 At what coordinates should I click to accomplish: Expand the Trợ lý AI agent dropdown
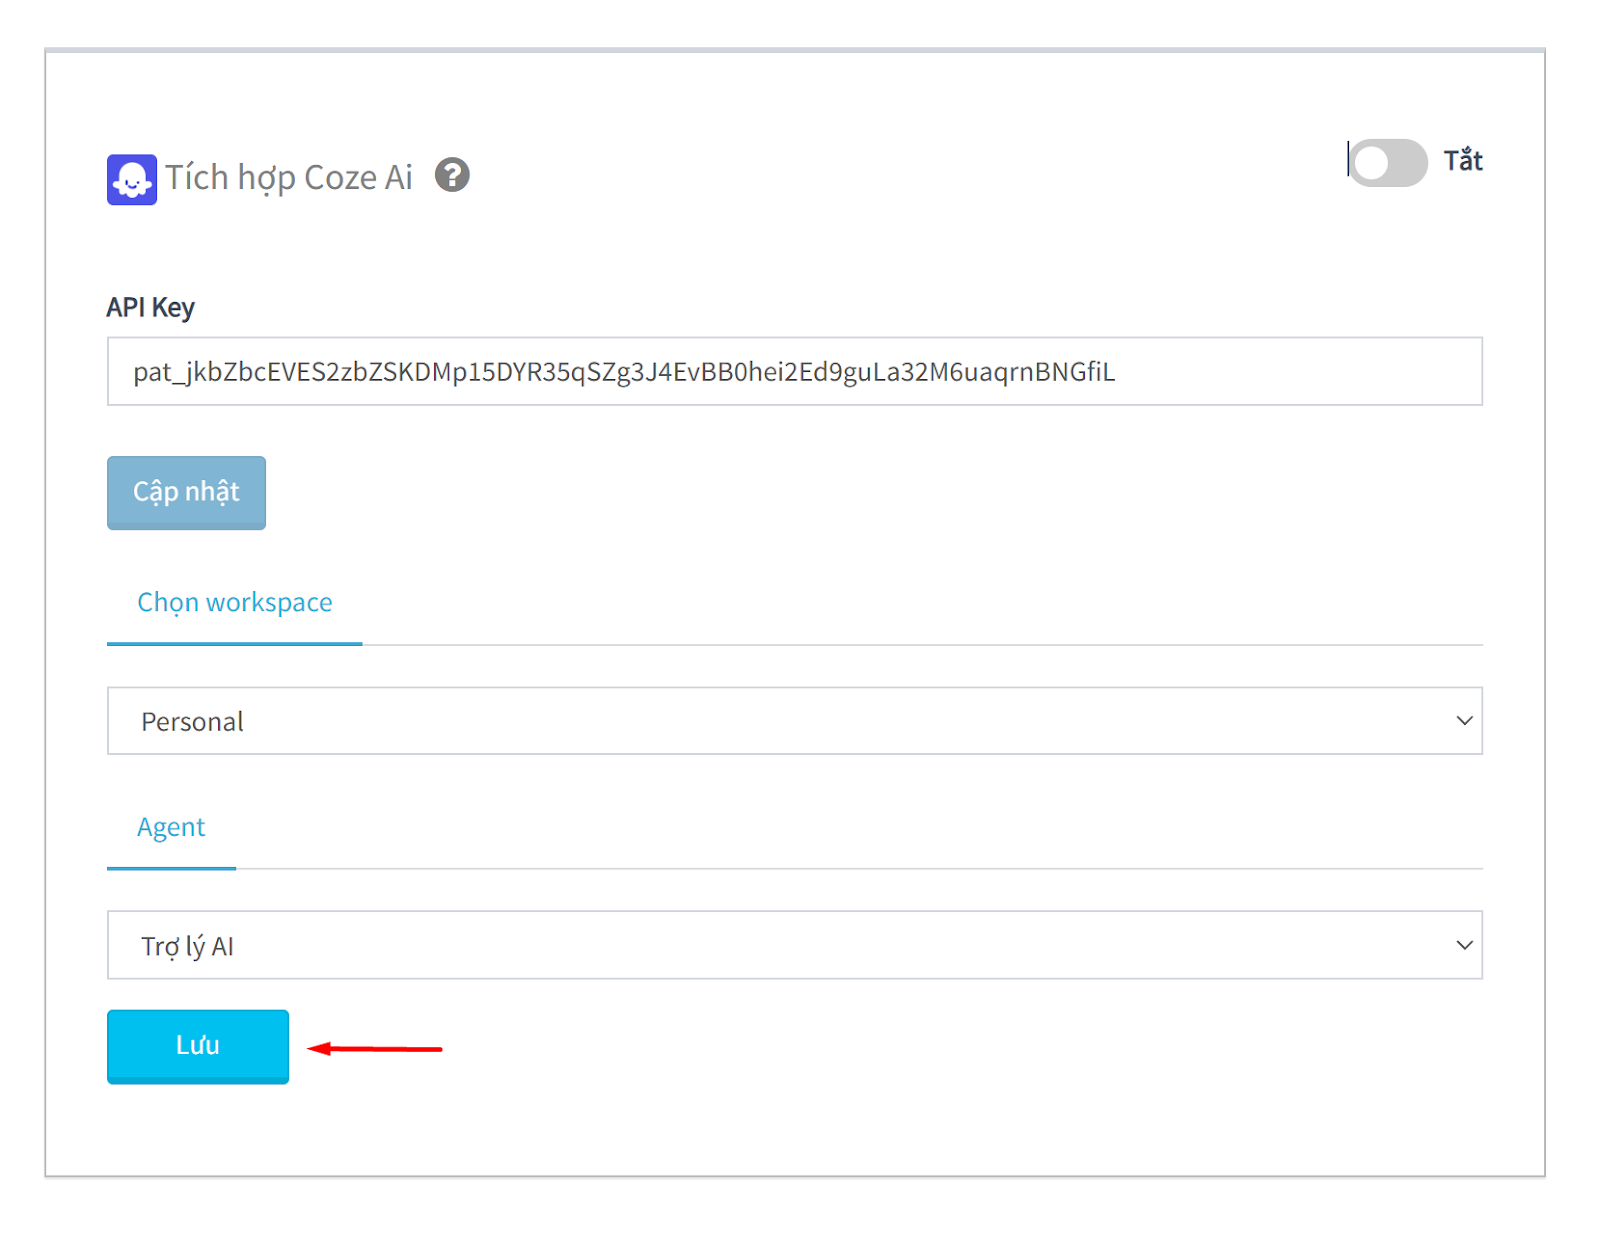795,945
